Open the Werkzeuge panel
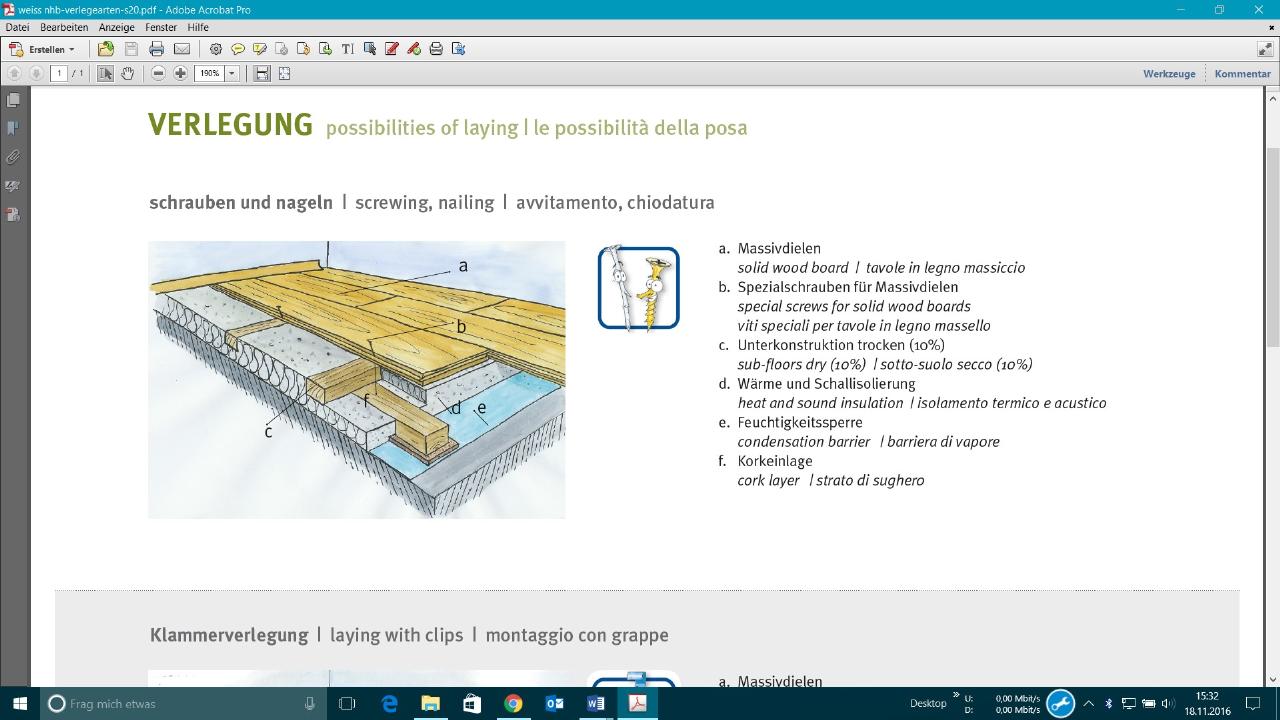1280x720 pixels. pyautogui.click(x=1169, y=73)
